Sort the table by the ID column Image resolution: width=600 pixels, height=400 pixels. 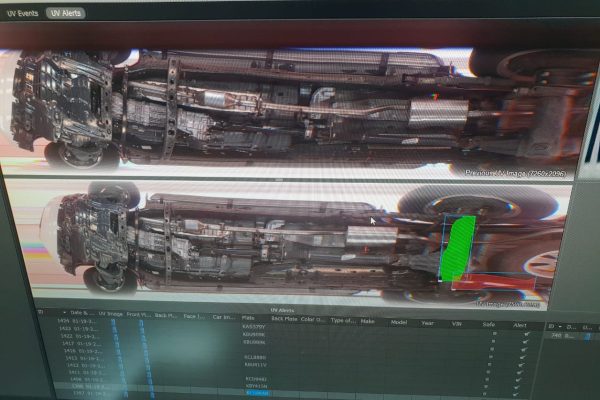coord(41,312)
